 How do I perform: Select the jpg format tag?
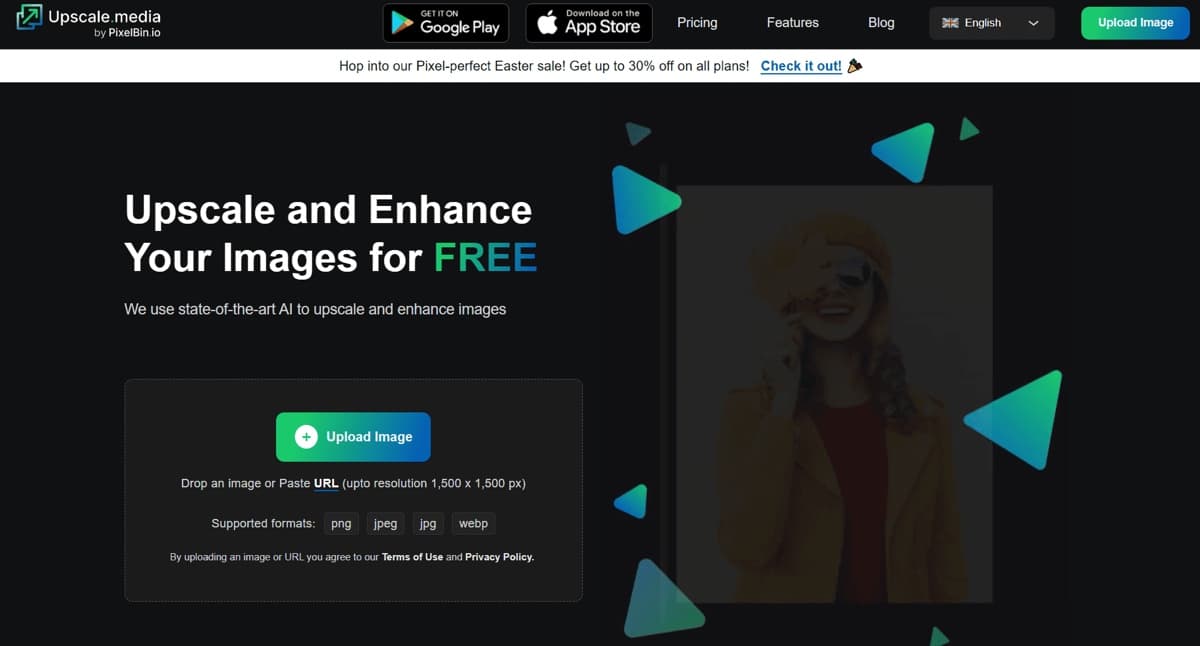428,523
